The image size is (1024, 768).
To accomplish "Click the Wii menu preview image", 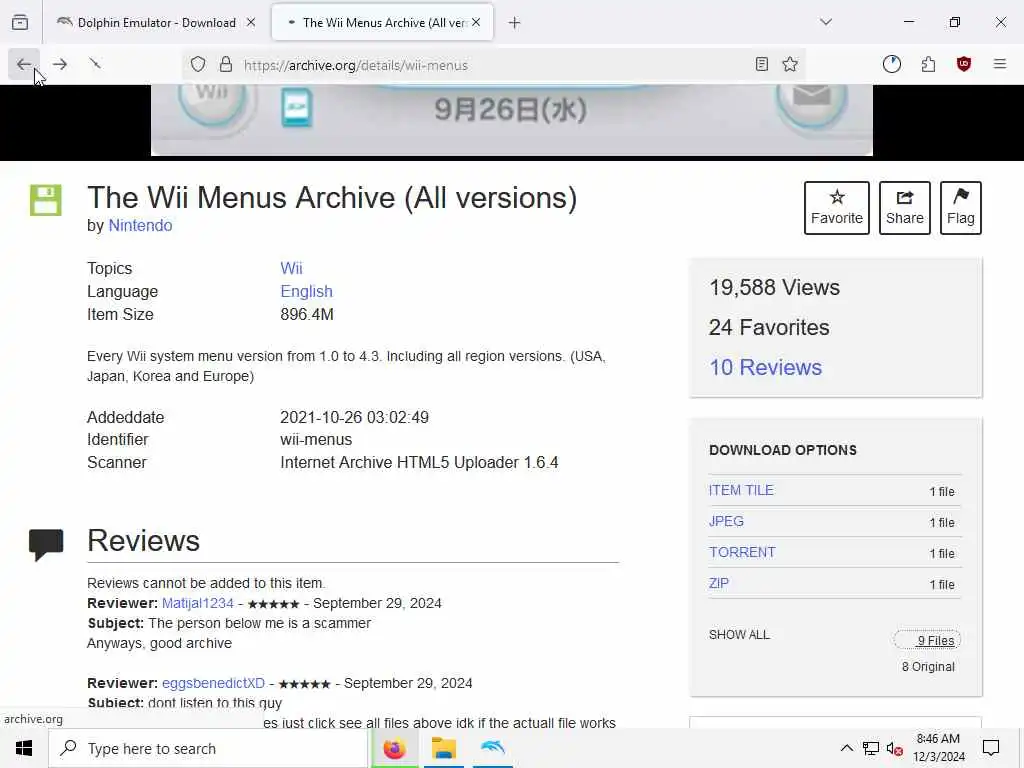I will click(x=512, y=120).
